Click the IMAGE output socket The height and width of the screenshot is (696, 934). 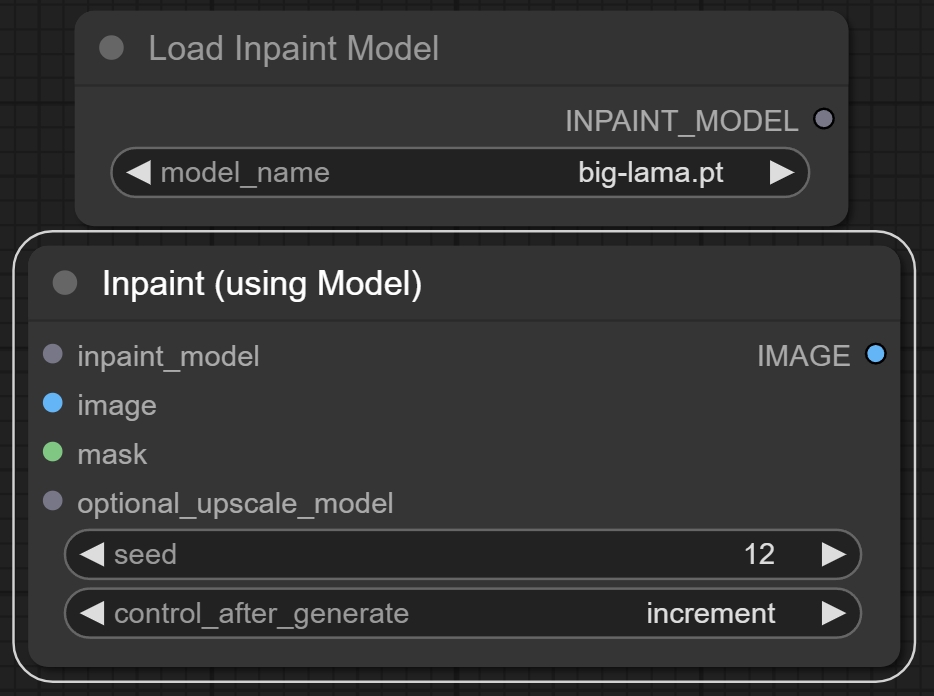[x=876, y=354]
